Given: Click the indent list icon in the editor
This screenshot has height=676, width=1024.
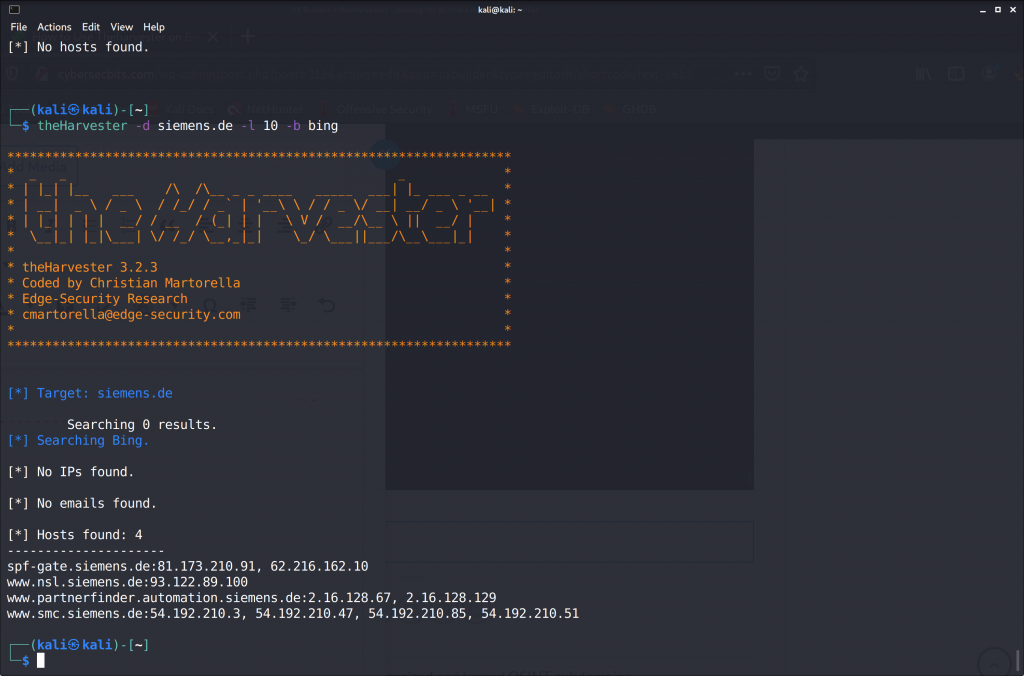Looking at the screenshot, I should pos(288,304).
